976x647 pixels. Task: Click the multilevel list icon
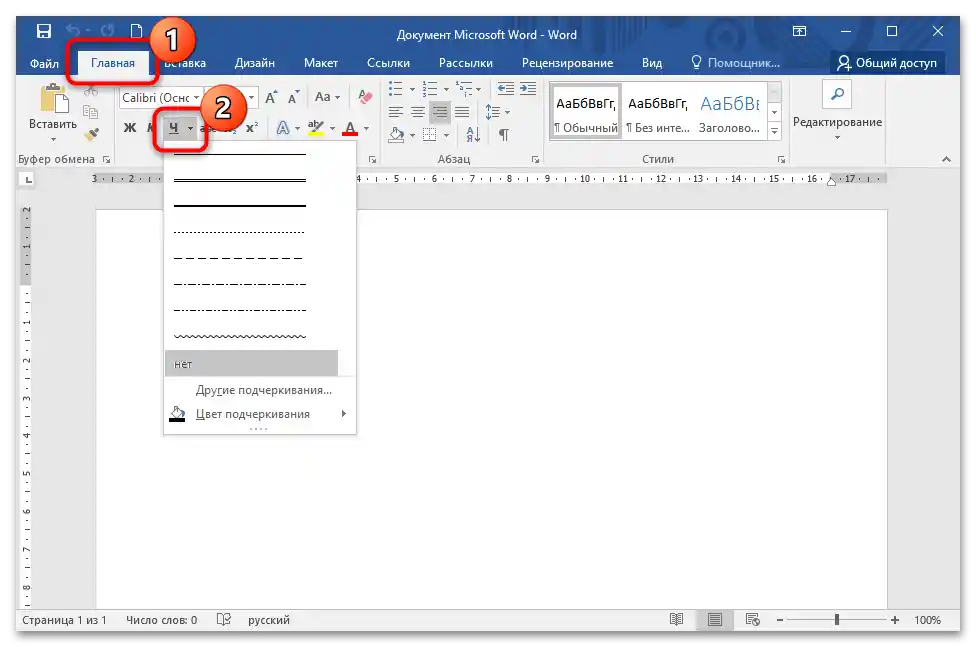tap(464, 89)
